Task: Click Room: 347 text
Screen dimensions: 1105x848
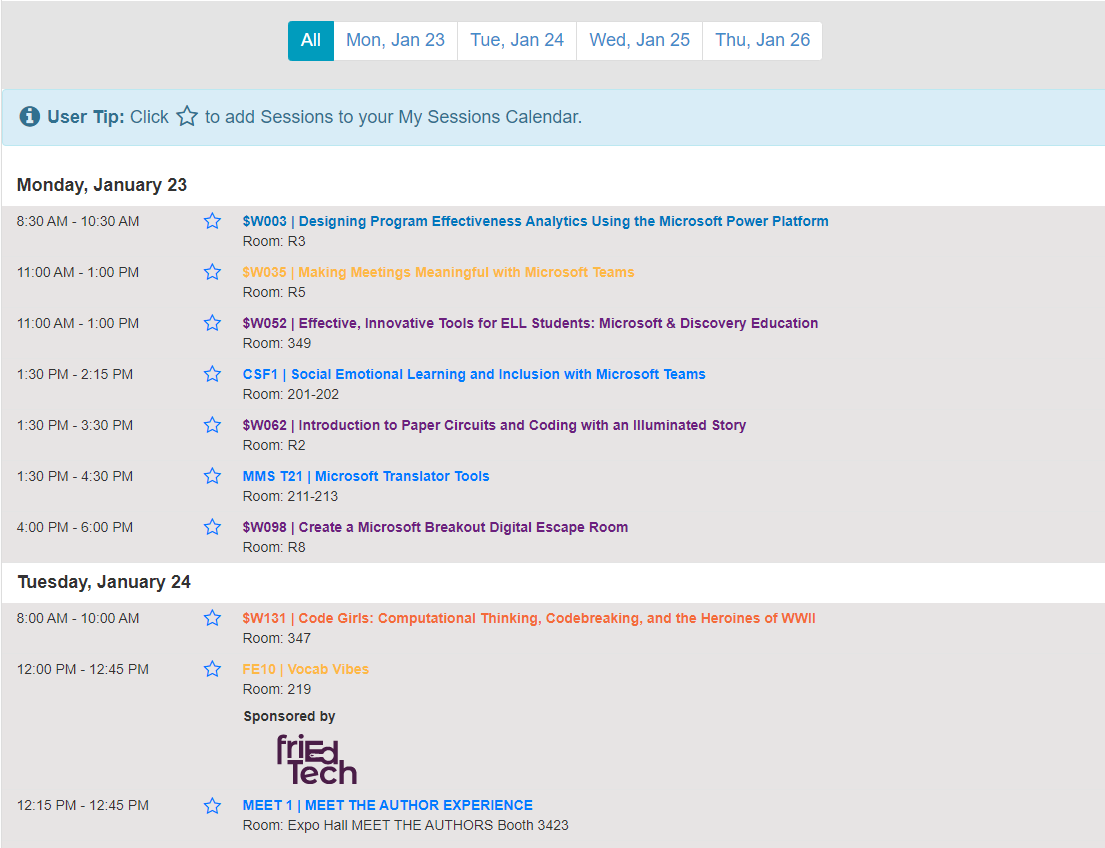Action: [x=276, y=638]
